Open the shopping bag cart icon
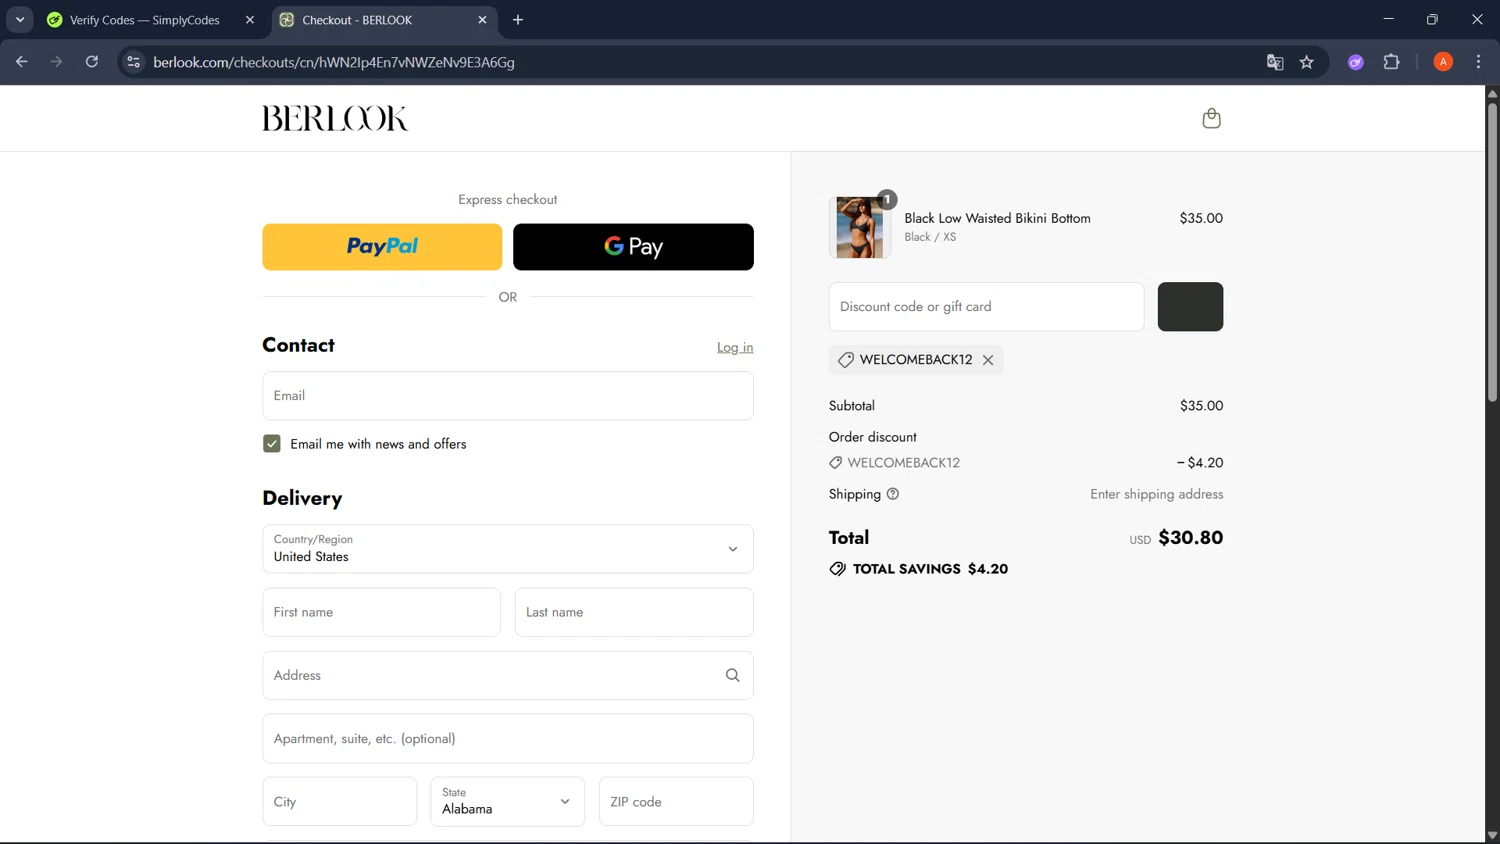This screenshot has width=1500, height=844. click(x=1211, y=118)
